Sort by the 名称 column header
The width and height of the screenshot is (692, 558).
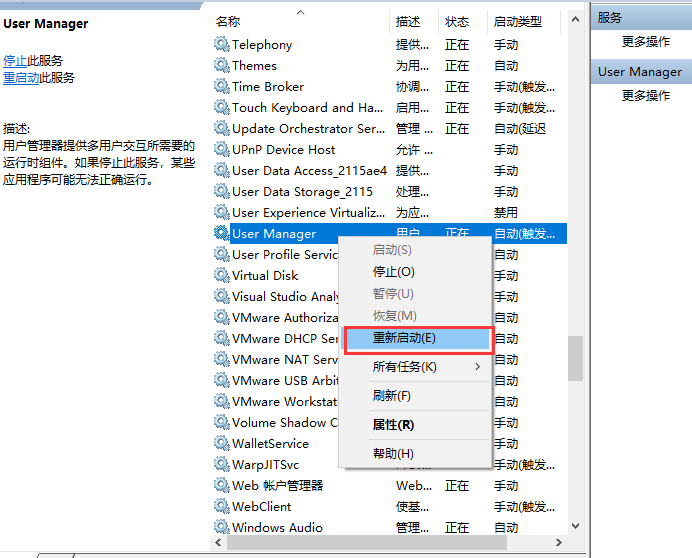point(300,21)
